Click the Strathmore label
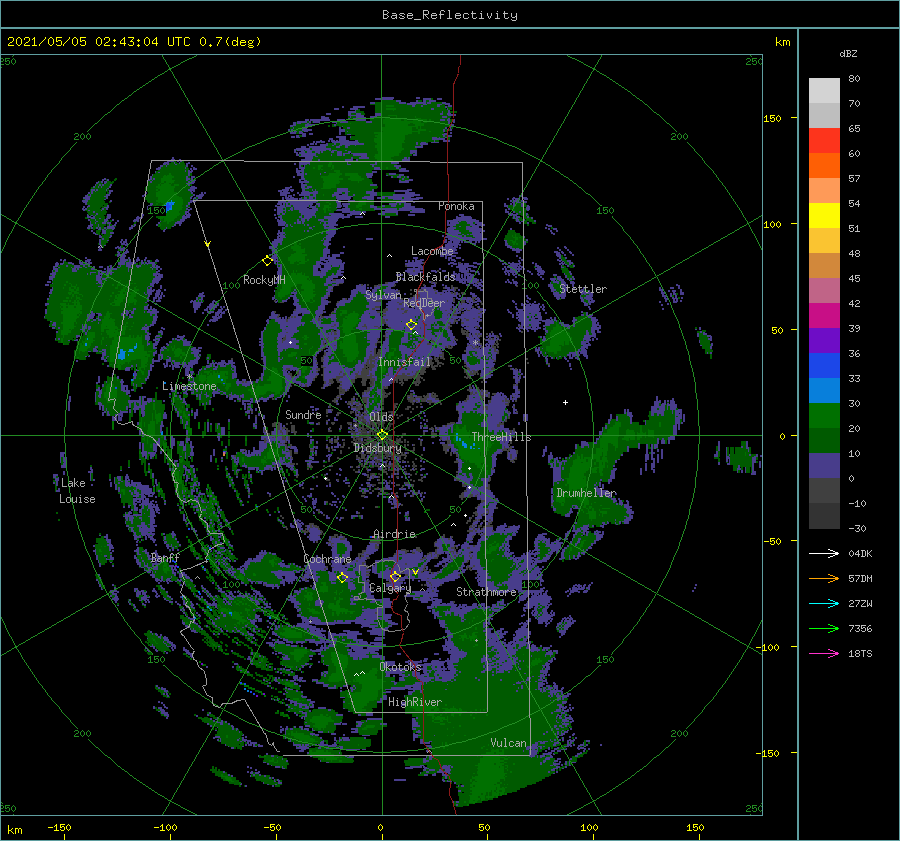900x841 pixels. point(486,592)
